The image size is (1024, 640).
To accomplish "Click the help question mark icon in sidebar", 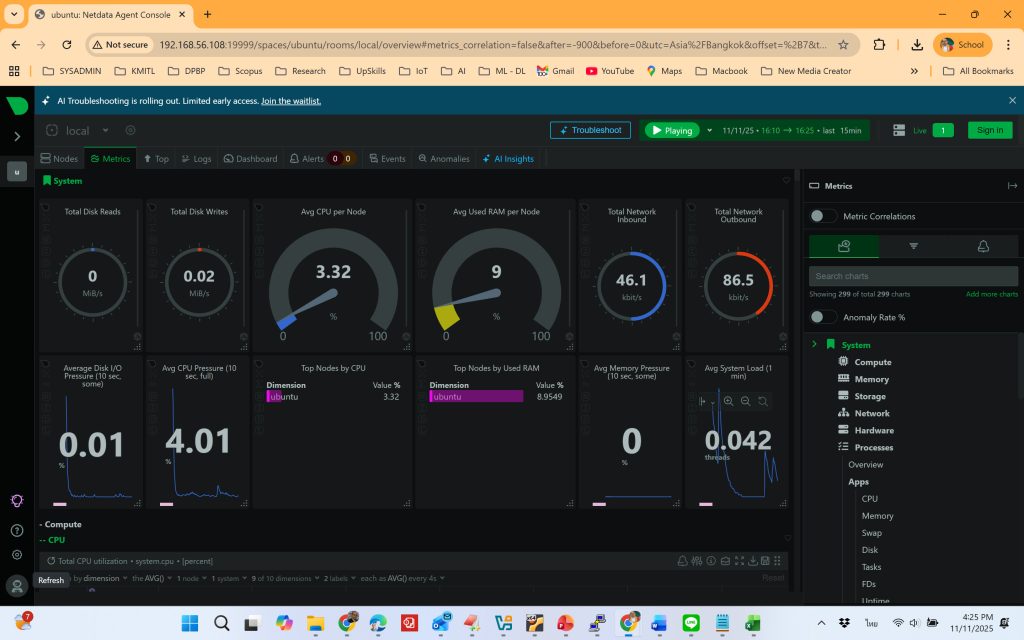I will (17, 530).
